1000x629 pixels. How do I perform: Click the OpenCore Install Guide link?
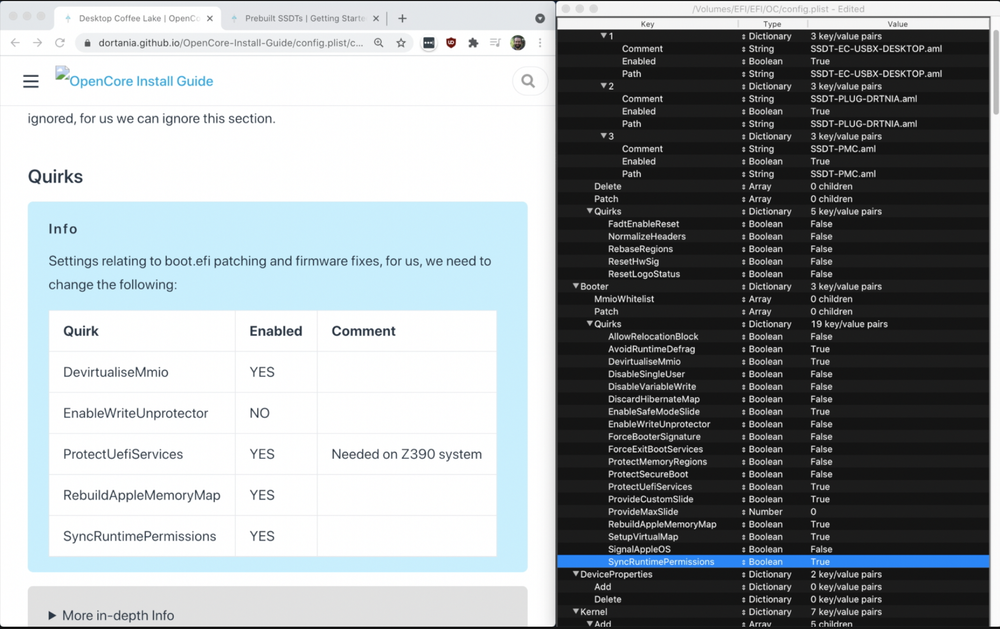coord(134,81)
